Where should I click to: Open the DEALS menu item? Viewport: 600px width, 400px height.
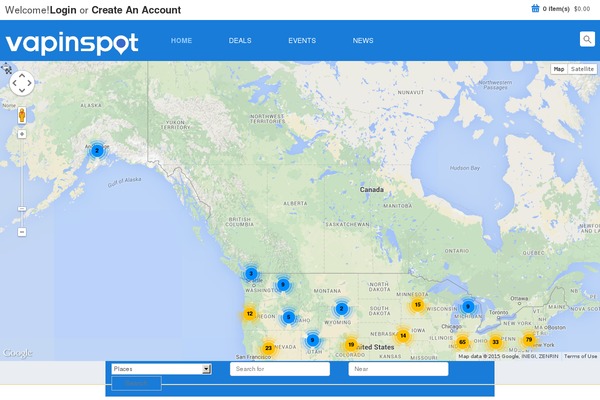[x=240, y=41]
